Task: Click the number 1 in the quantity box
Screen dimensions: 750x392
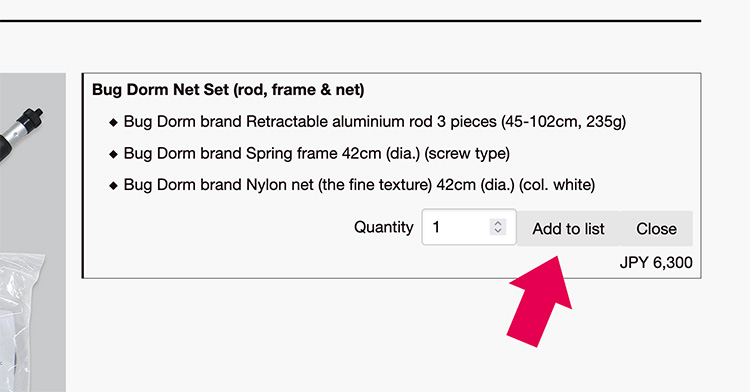Action: [436, 227]
